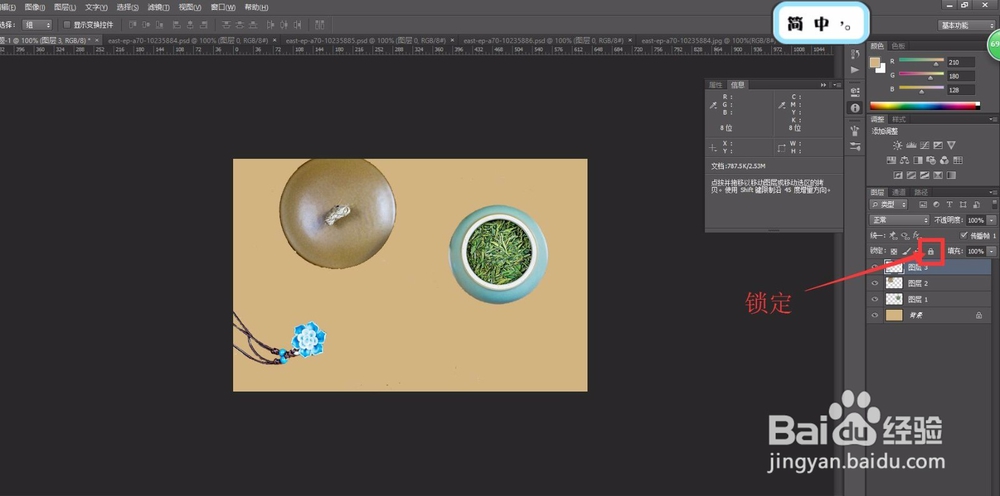
Task: Add an Exposure adjustment
Action: (938, 145)
